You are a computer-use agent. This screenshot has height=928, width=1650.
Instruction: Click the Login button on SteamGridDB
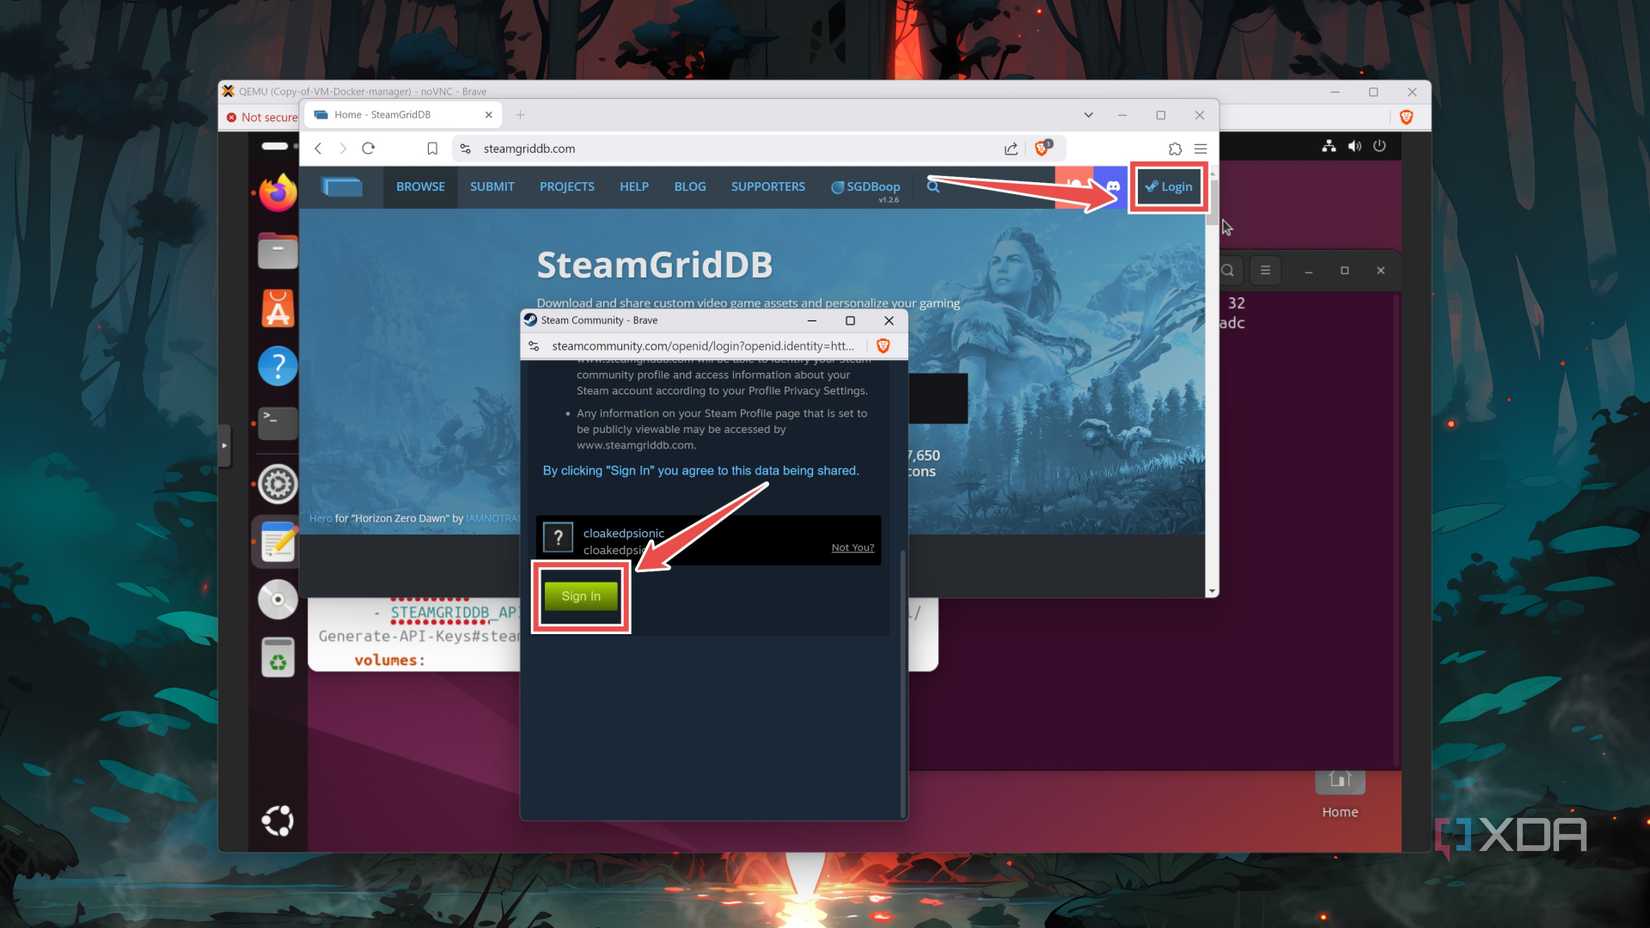tap(1168, 187)
